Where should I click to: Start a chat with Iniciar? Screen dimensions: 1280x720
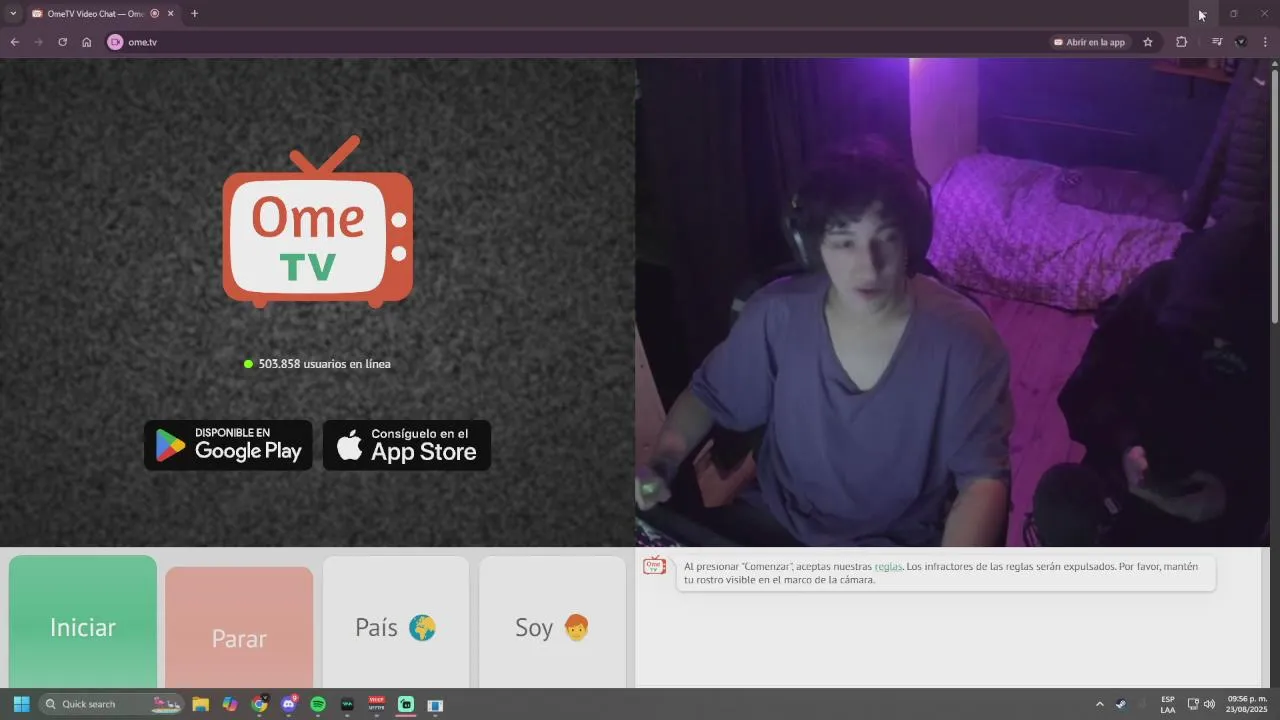(83, 622)
